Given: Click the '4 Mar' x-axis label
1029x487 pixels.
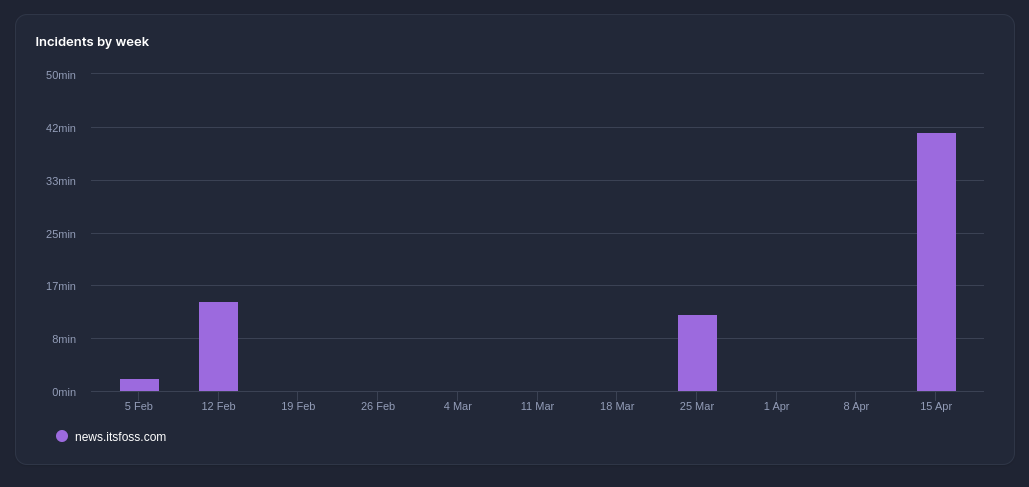Looking at the screenshot, I should (457, 406).
